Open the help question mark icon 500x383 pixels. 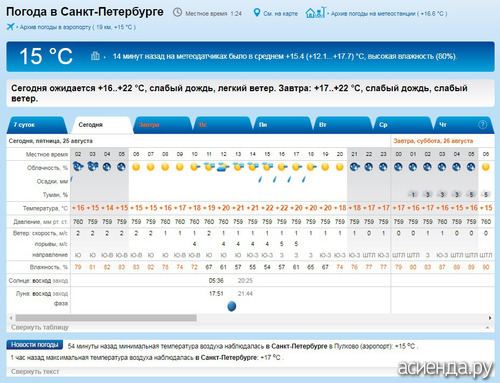coord(482,125)
